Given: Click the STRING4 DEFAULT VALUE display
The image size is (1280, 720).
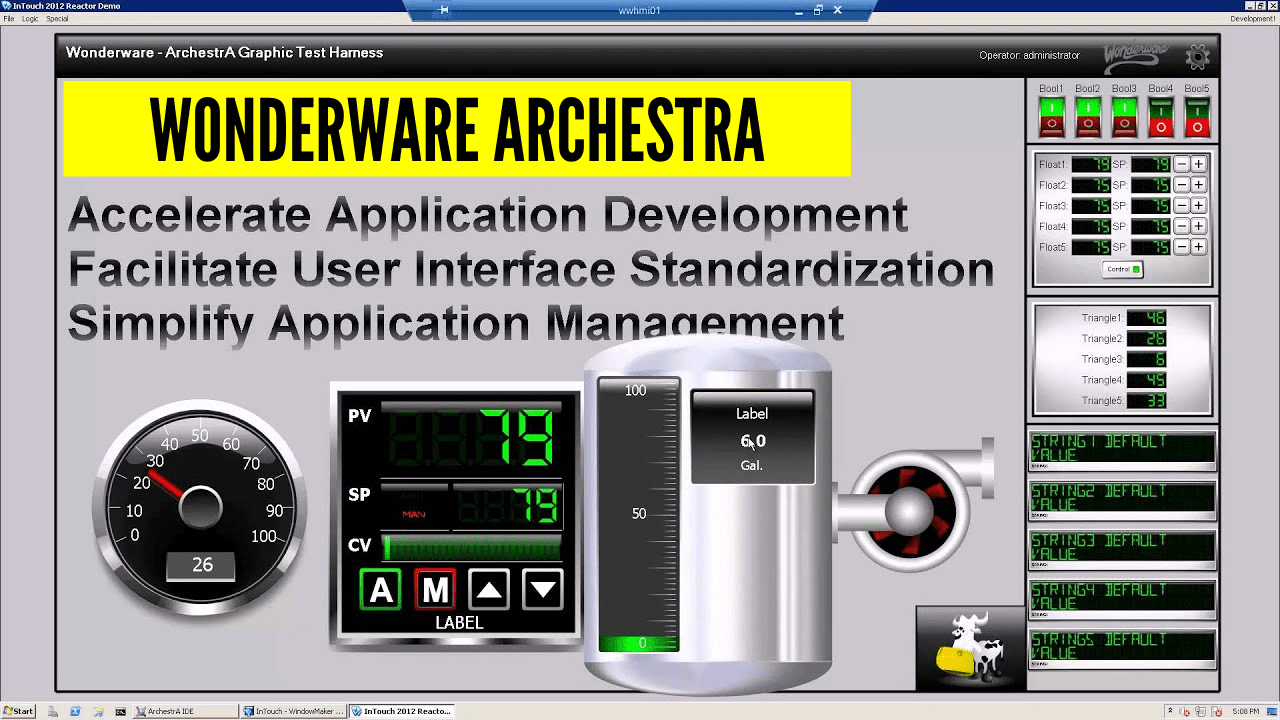Looking at the screenshot, I should (x=1122, y=598).
